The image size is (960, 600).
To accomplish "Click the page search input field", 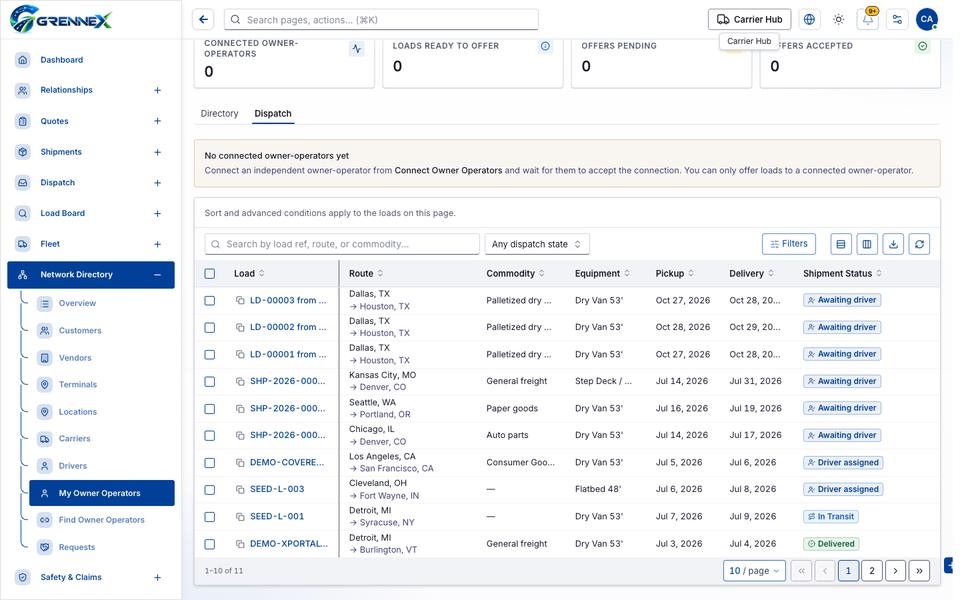I will 381,20.
